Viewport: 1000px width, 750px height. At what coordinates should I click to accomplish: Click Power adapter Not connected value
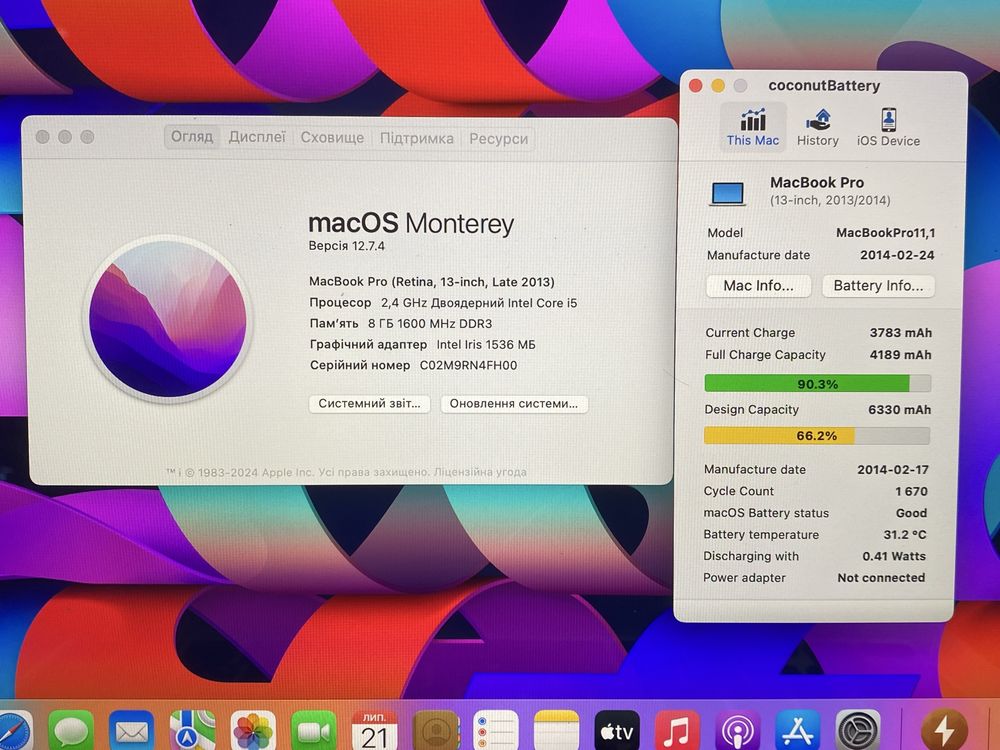click(x=881, y=578)
